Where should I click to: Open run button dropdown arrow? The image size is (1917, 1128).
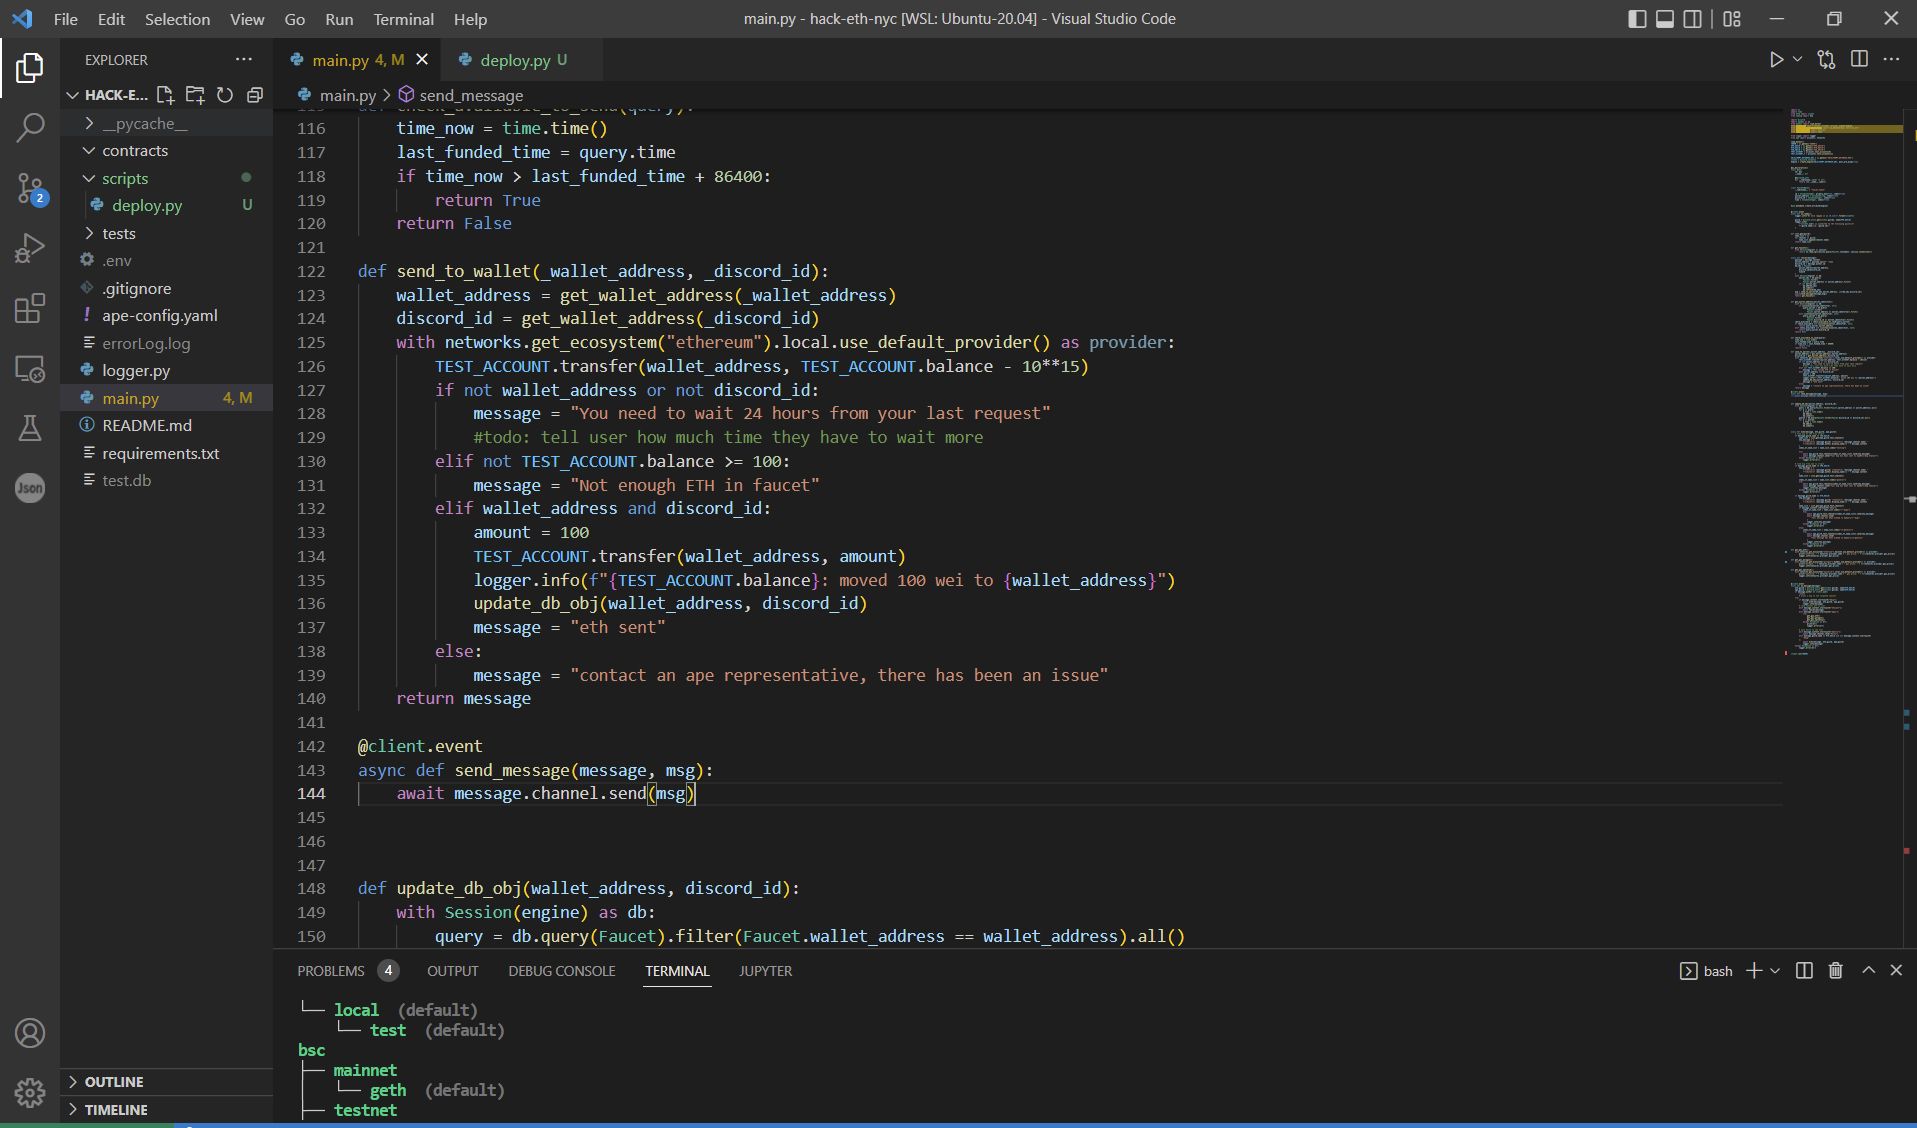[1797, 59]
